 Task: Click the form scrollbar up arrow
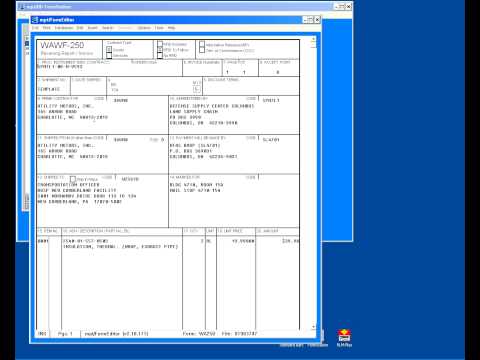pyautogui.click(x=313, y=40)
